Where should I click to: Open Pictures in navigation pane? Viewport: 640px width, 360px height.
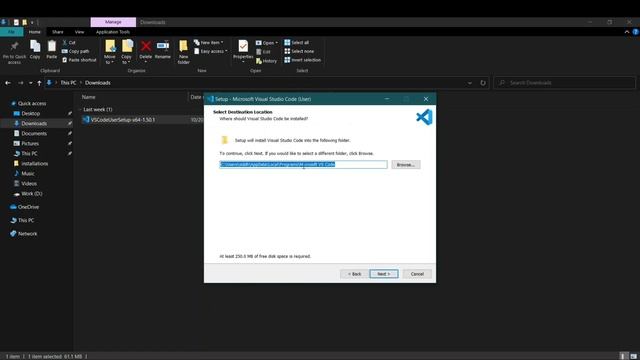[x=30, y=144]
